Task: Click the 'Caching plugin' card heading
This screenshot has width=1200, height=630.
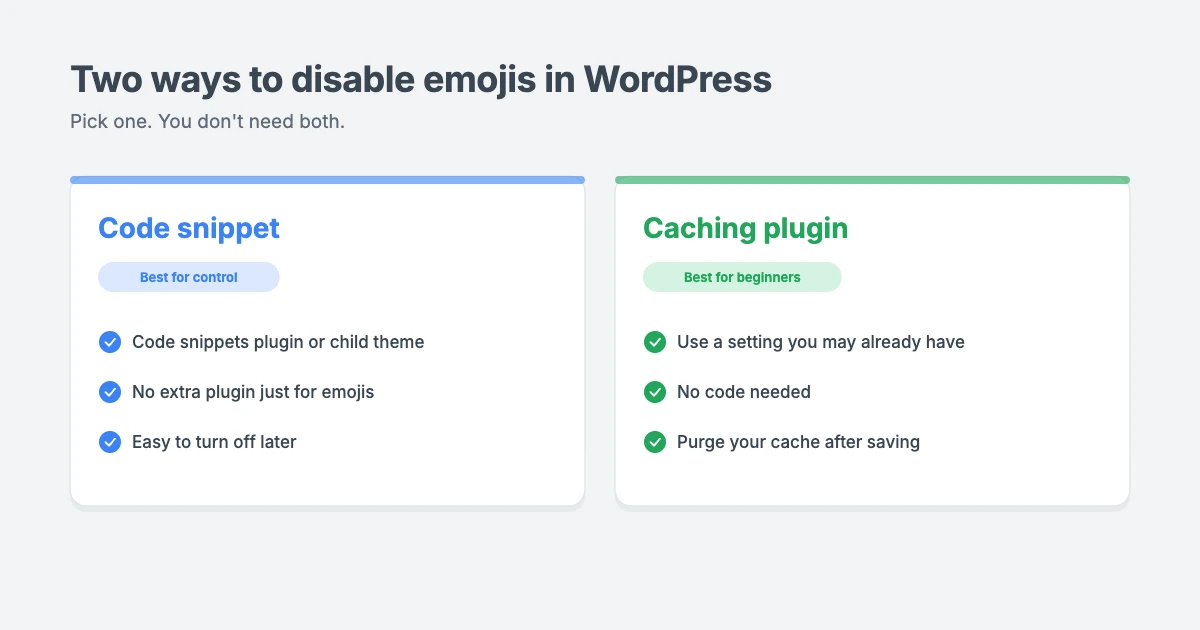Action: tap(745, 228)
